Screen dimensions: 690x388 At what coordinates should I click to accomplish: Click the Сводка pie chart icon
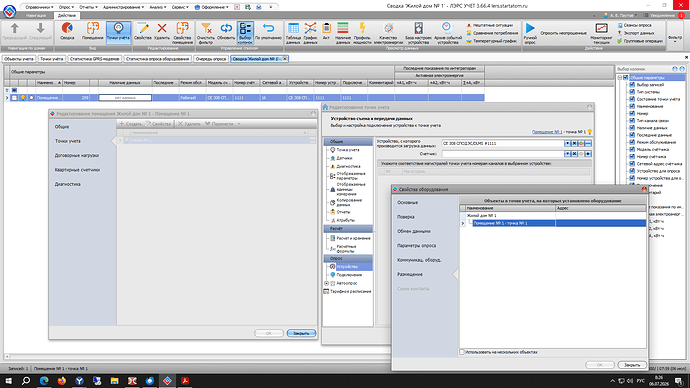click(x=67, y=28)
